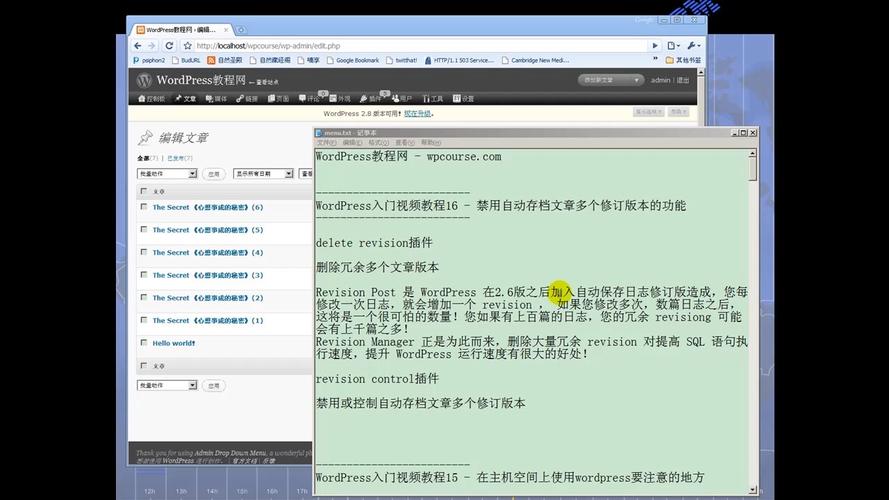Open the 工具 tools menu
The image size is (889, 500).
(433, 99)
